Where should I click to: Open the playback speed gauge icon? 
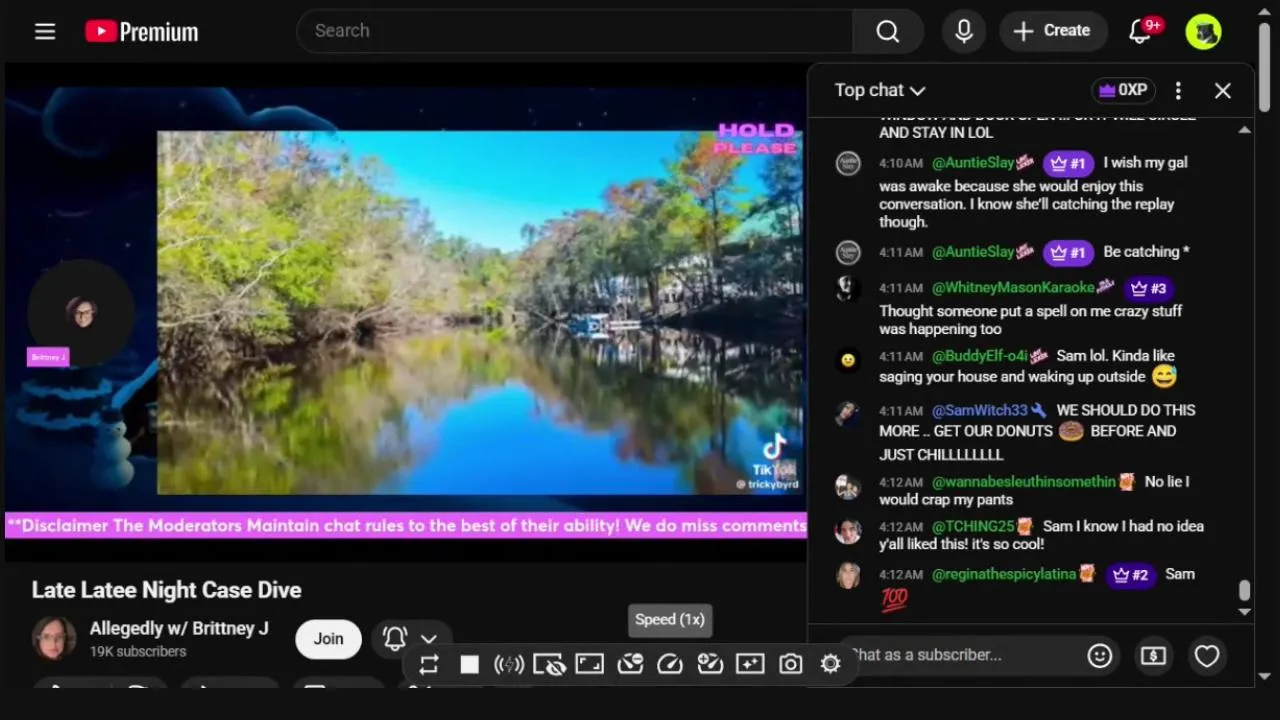(670, 664)
